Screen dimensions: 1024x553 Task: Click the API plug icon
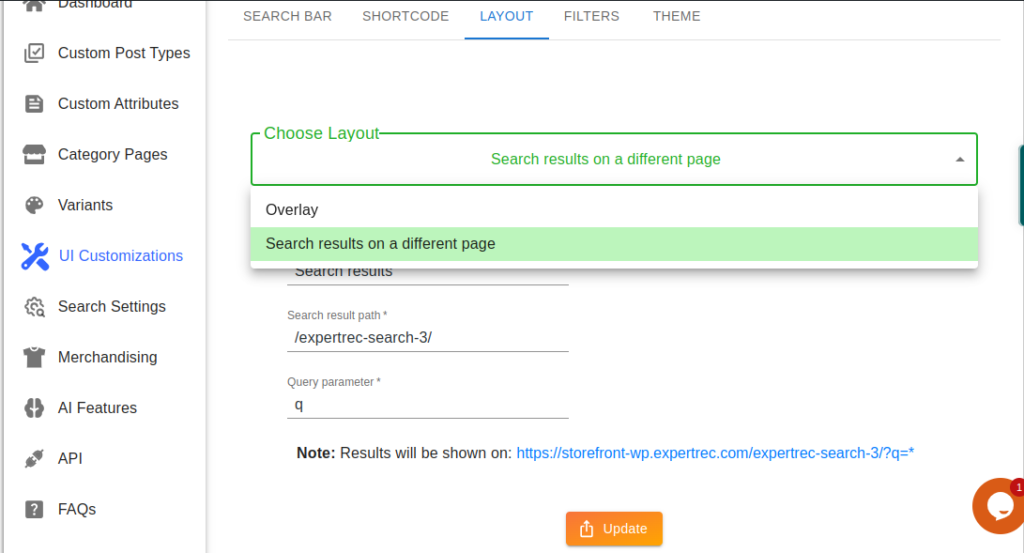[x=34, y=459]
